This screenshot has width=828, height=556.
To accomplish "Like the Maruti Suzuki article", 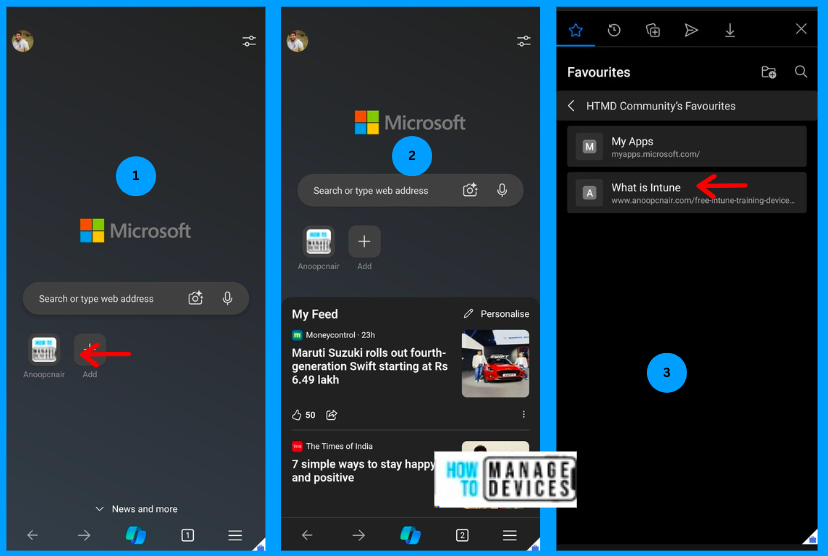I will click(297, 415).
